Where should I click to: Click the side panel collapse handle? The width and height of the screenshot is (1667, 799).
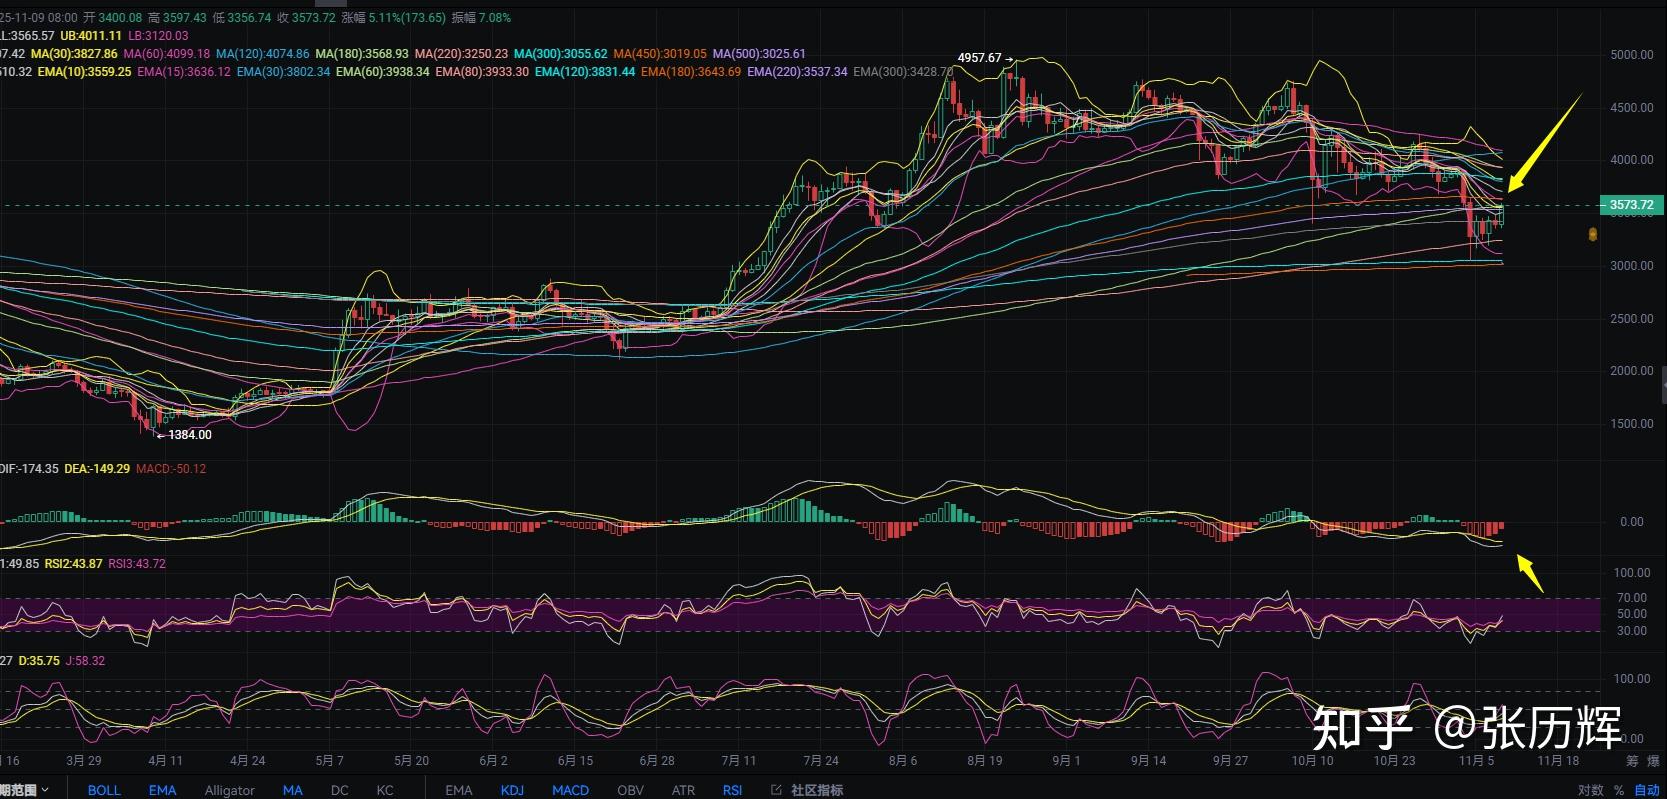[1662, 383]
